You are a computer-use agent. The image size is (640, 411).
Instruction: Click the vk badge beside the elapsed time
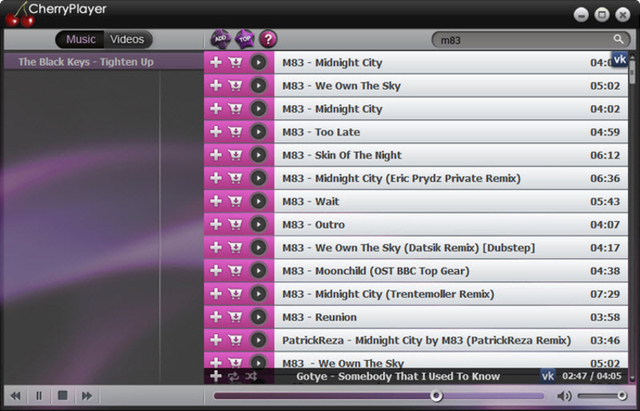click(548, 376)
